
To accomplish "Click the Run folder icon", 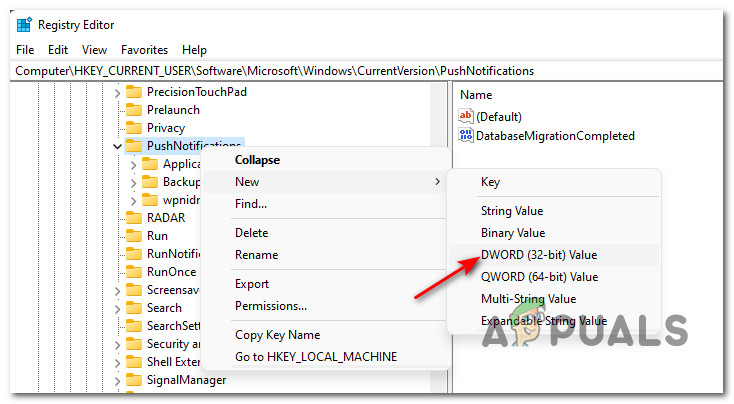I will pos(134,235).
